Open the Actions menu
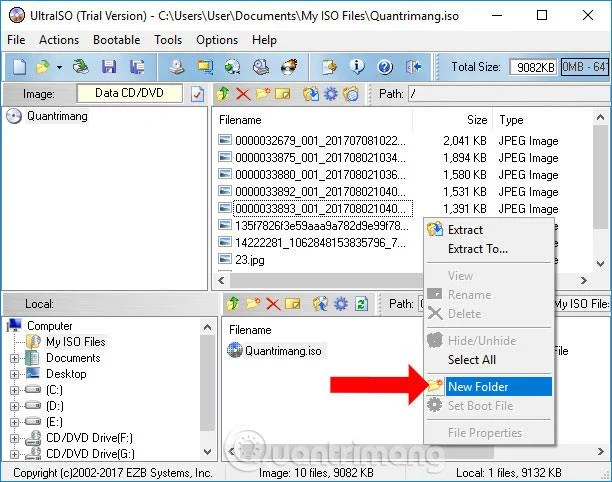The width and height of the screenshot is (612, 482). 59,40
